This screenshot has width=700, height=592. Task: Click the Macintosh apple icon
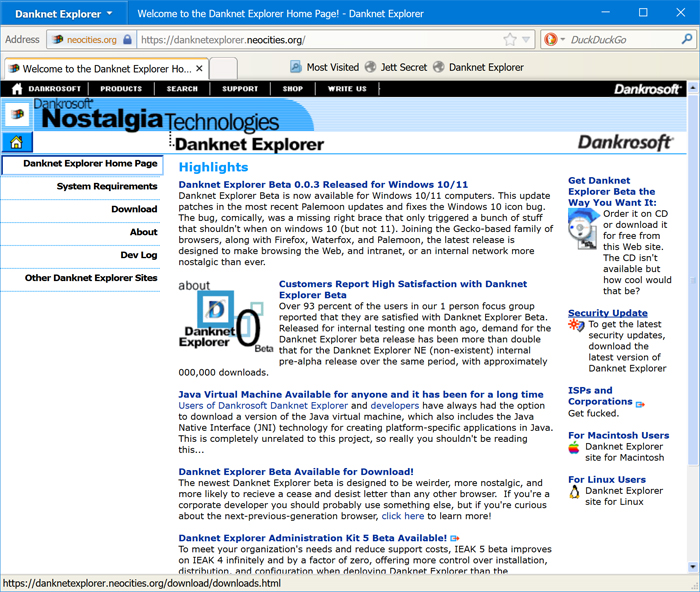pos(574,448)
